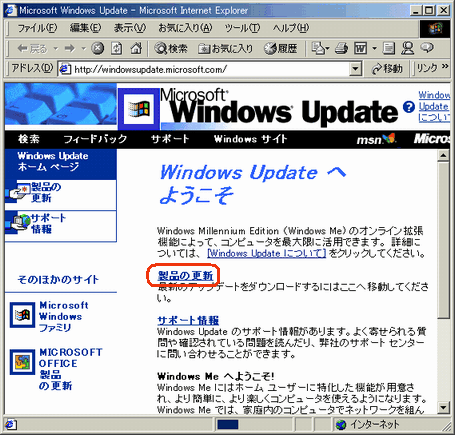The image size is (455, 435).
Task: Click the Go (移動) button
Action: pyautogui.click(x=387, y=69)
